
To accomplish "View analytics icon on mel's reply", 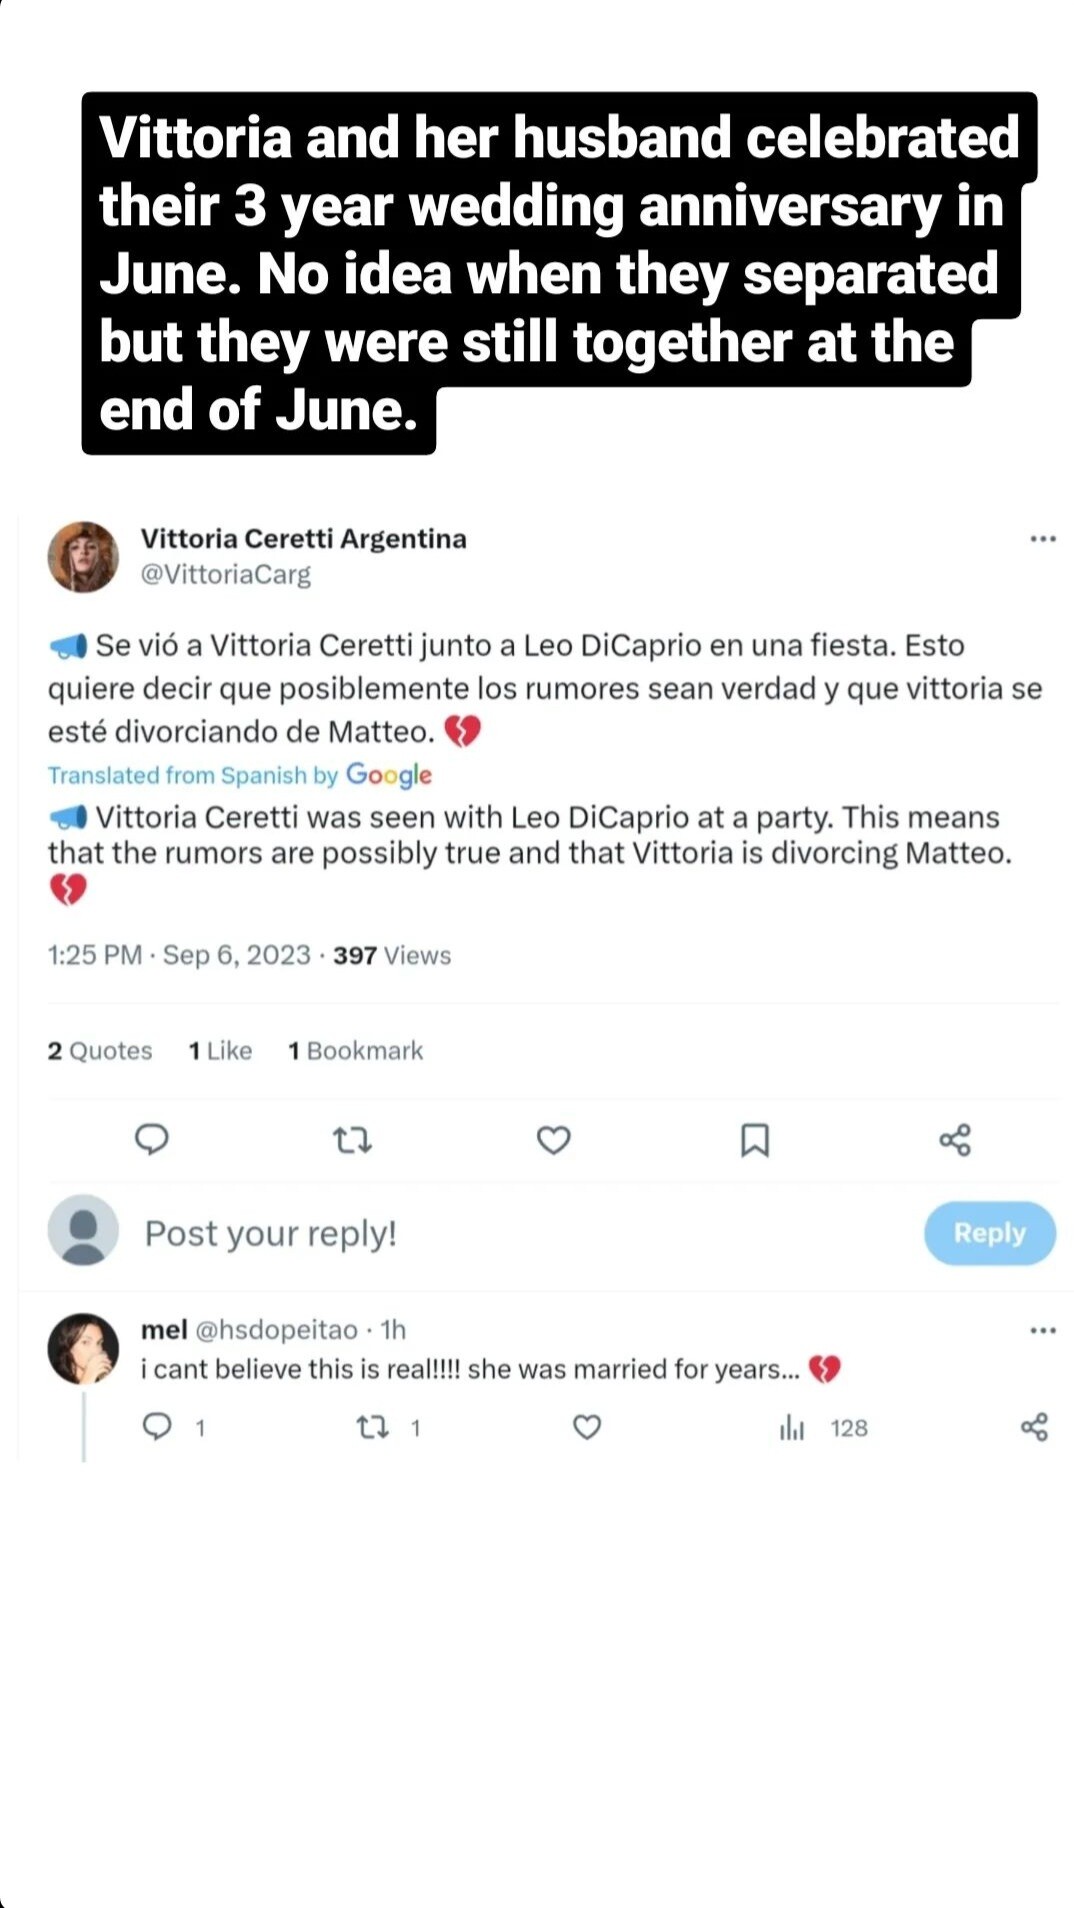I will pyautogui.click(x=792, y=1427).
